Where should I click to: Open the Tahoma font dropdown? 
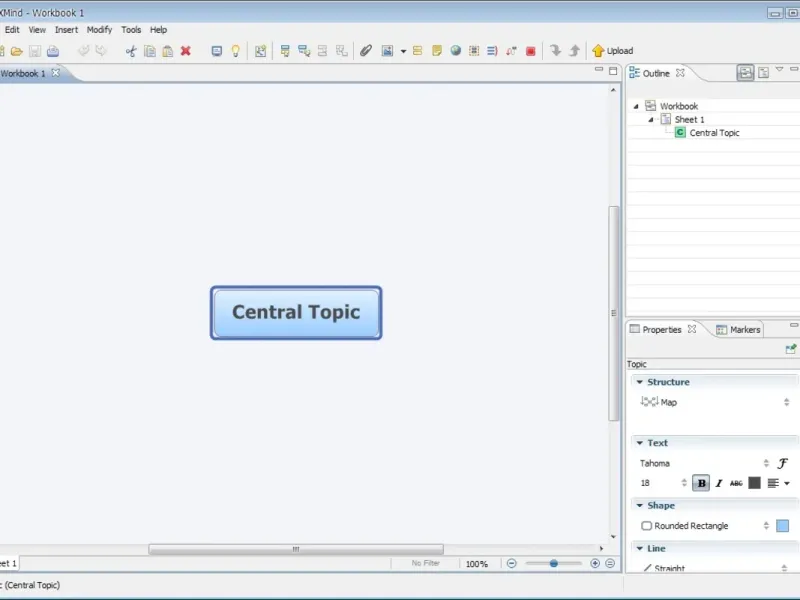coord(766,463)
